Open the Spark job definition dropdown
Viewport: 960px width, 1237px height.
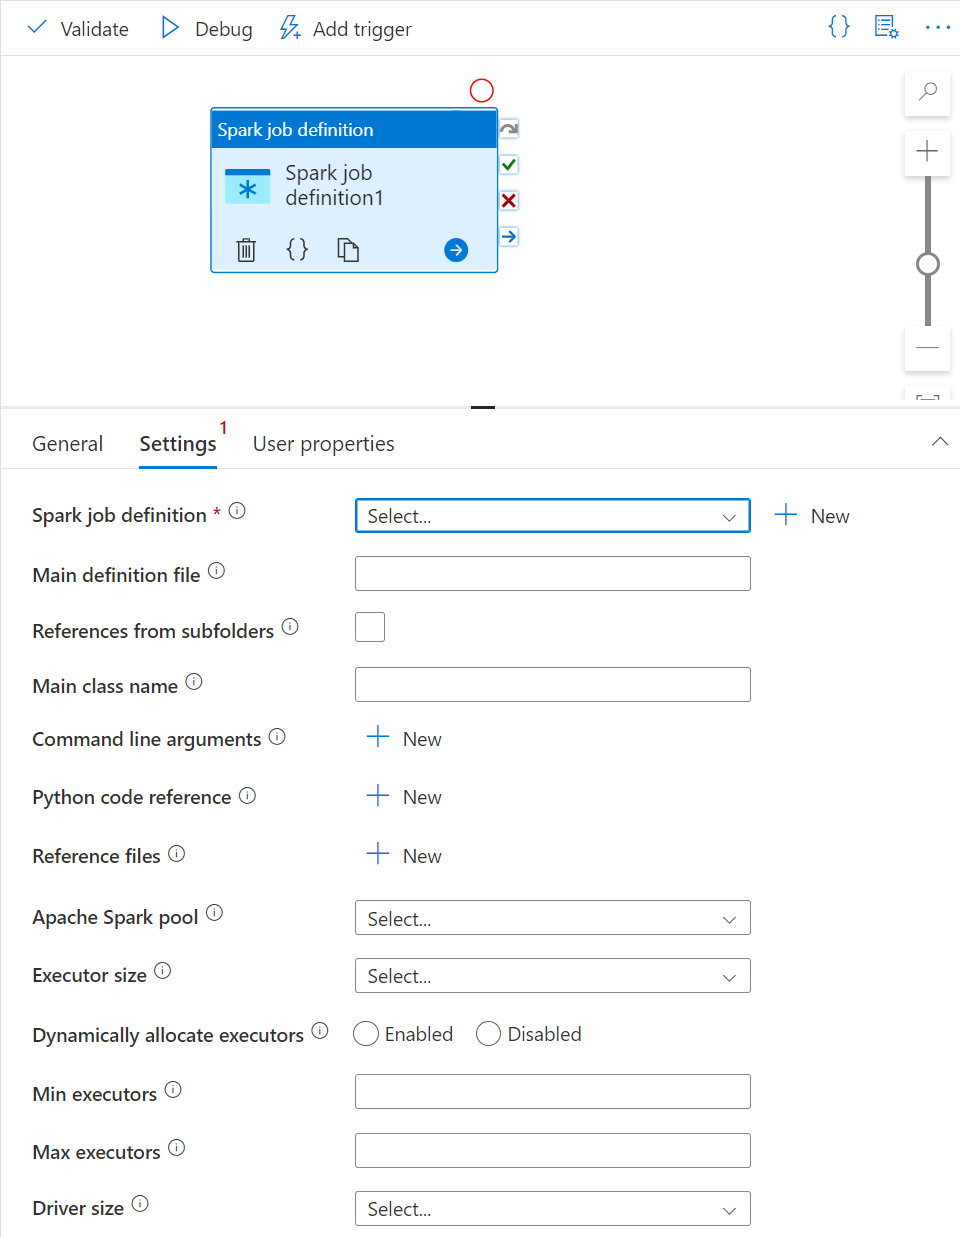click(x=552, y=516)
